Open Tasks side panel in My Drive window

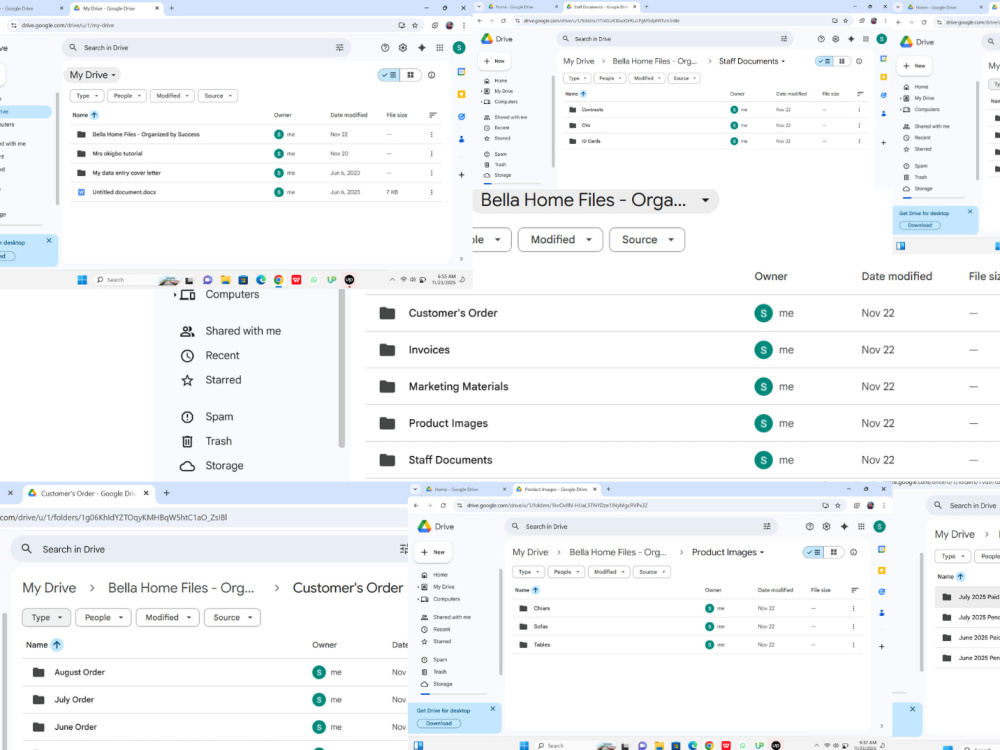(x=462, y=117)
